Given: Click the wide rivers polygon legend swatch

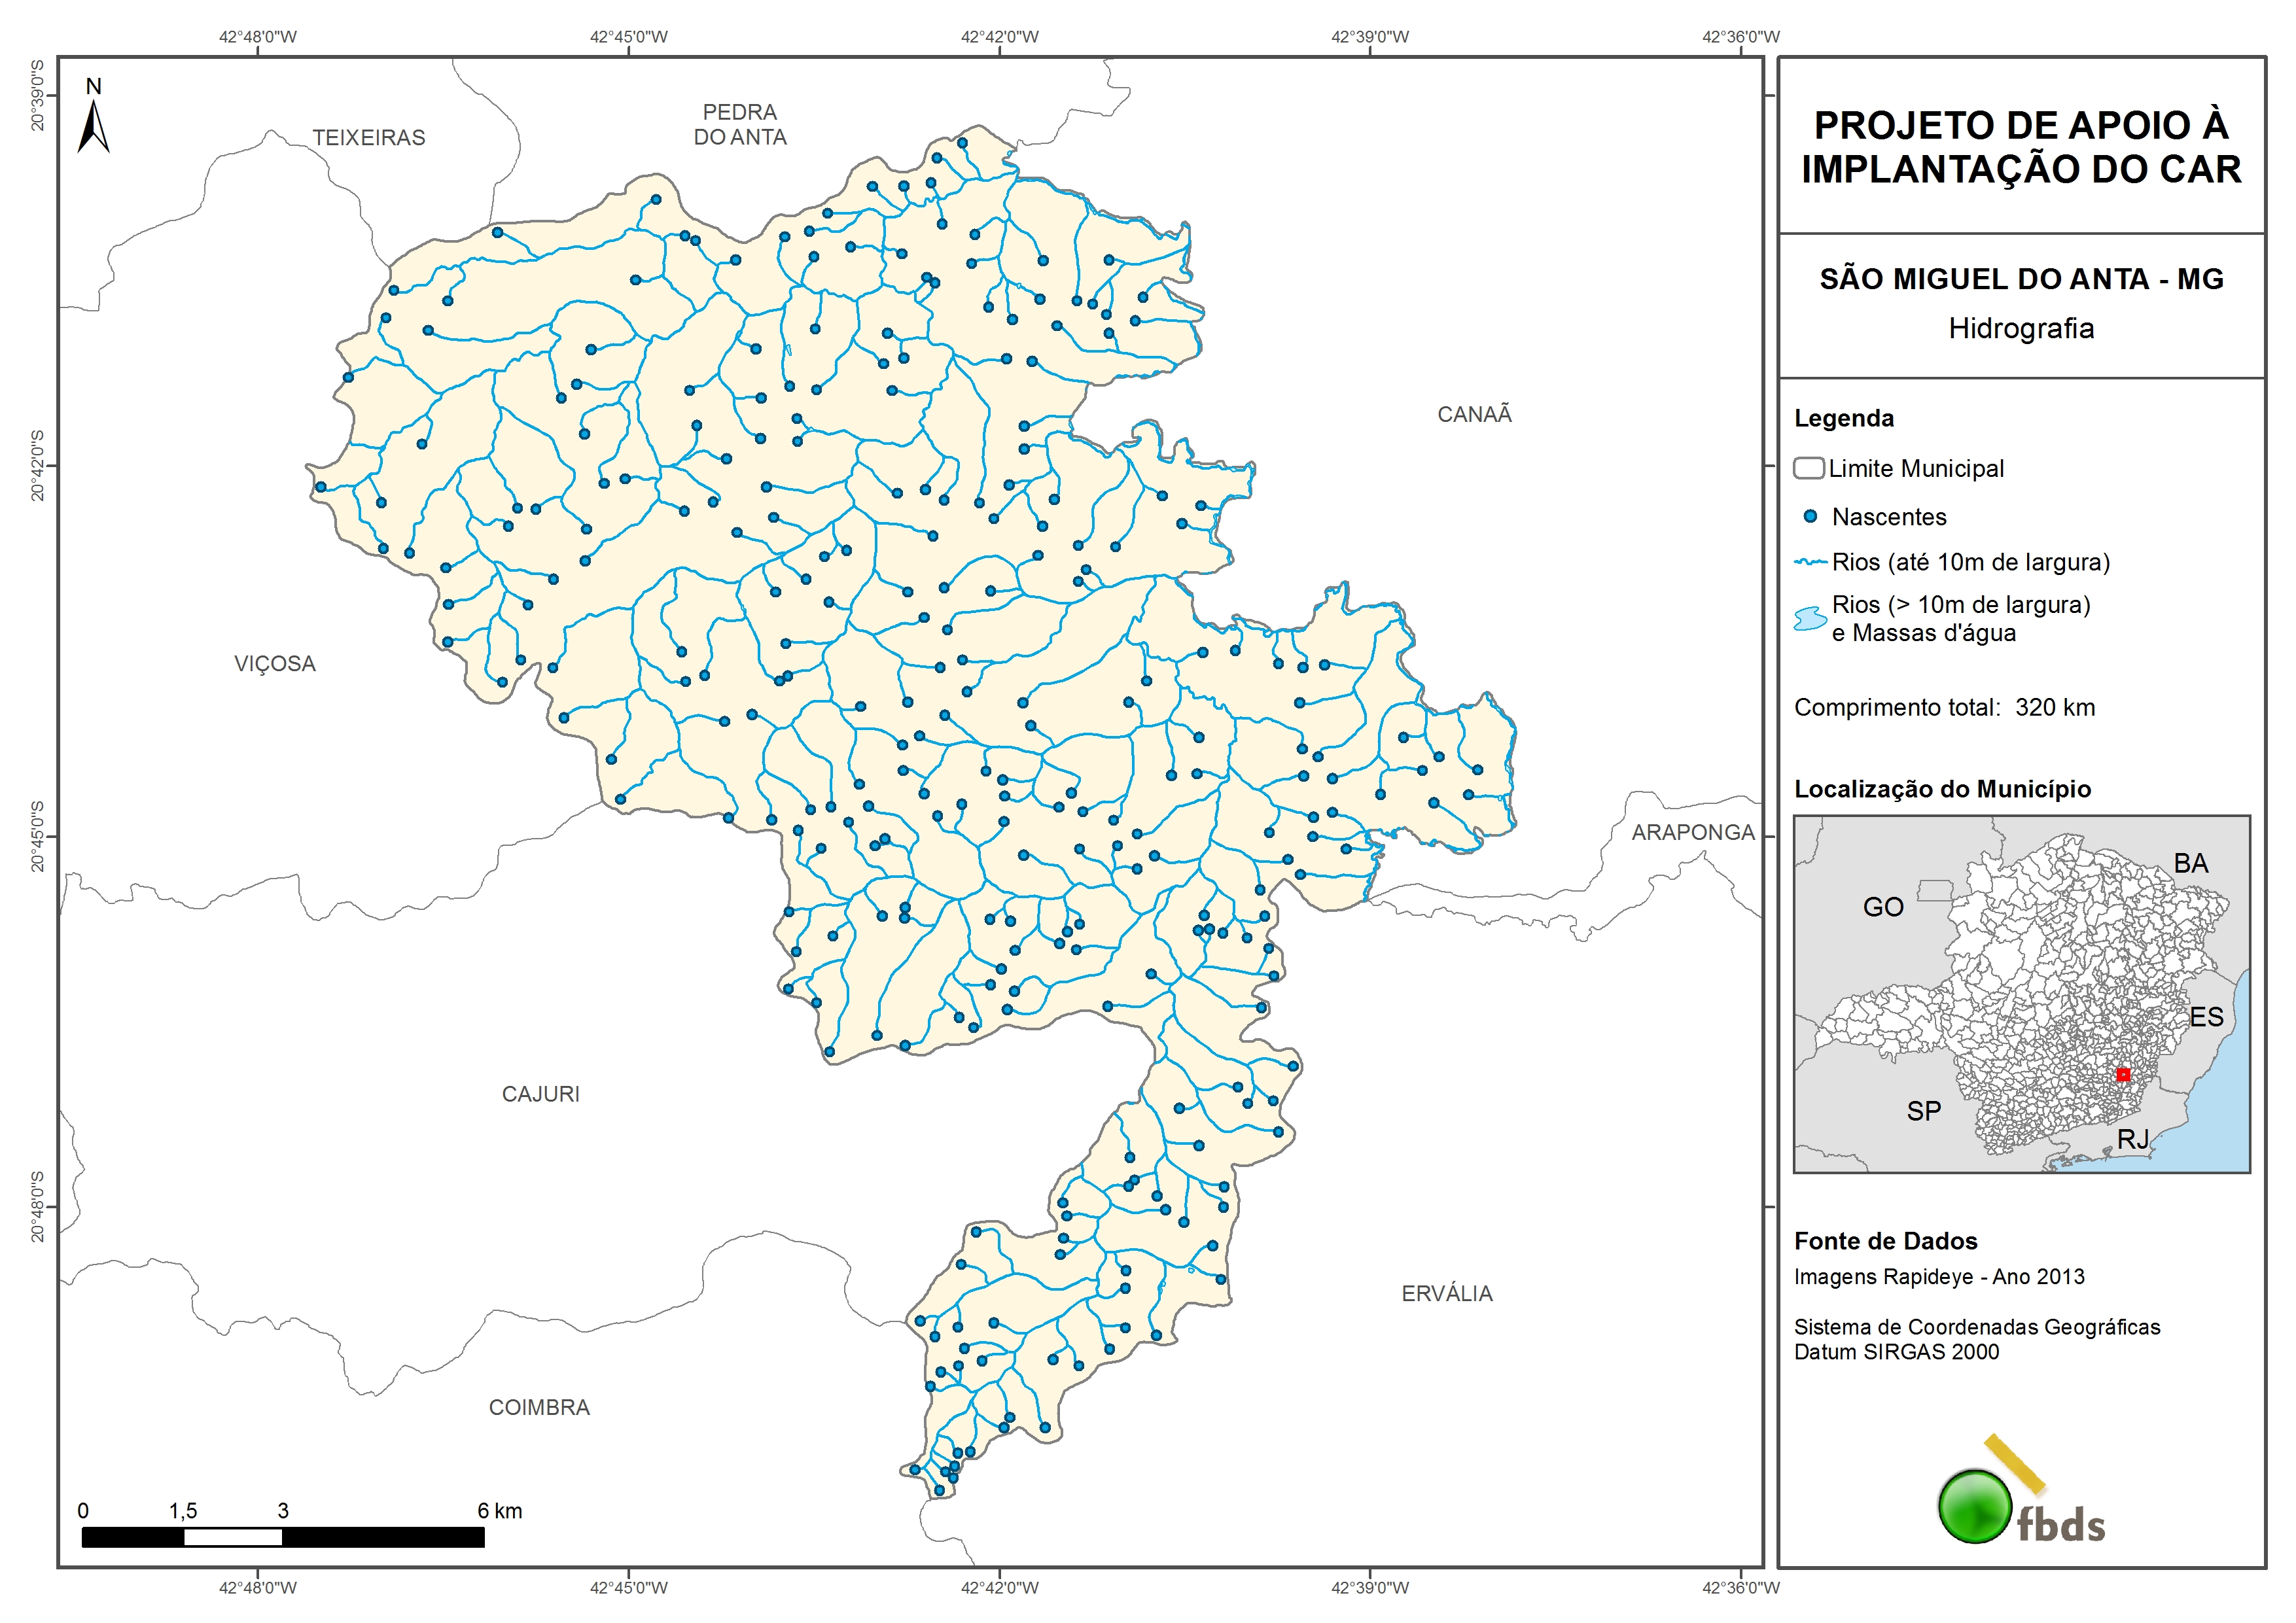Looking at the screenshot, I should click(x=1810, y=619).
